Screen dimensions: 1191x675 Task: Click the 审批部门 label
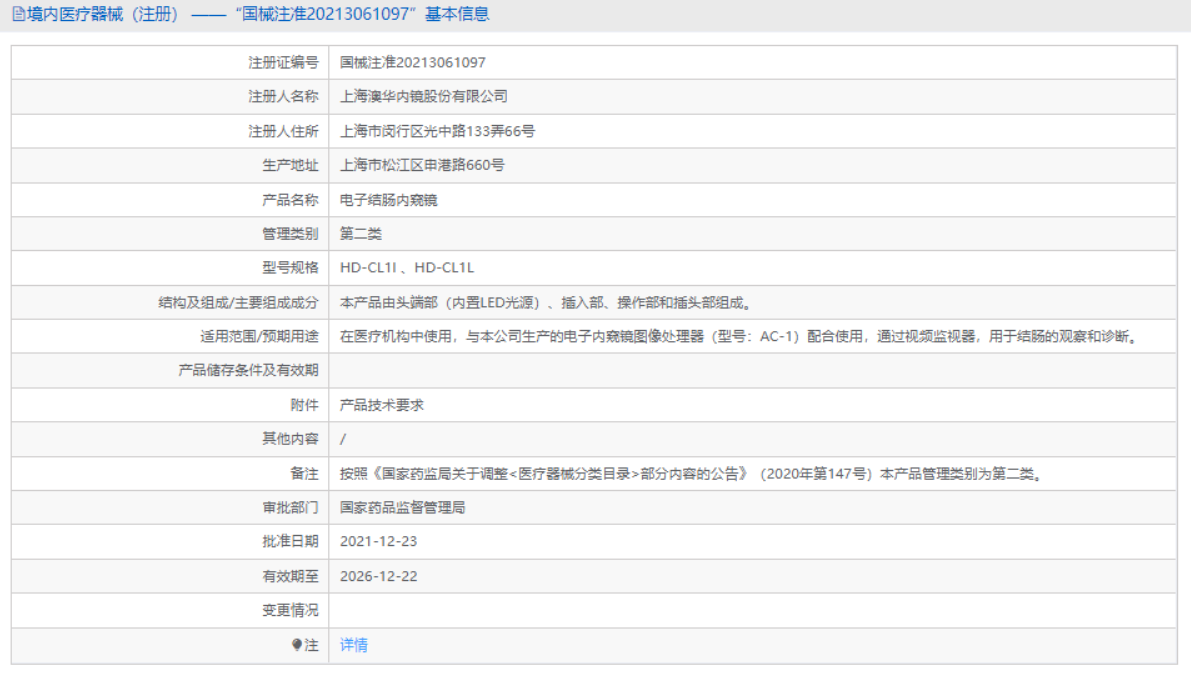(290, 507)
